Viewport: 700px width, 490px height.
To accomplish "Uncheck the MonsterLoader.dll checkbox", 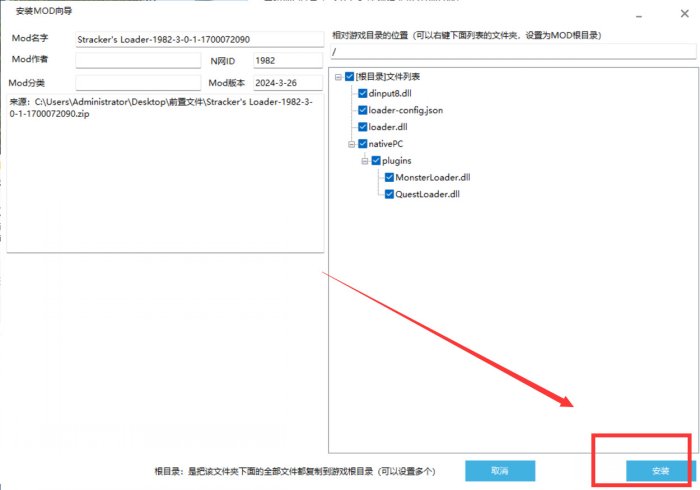I will 389,177.
